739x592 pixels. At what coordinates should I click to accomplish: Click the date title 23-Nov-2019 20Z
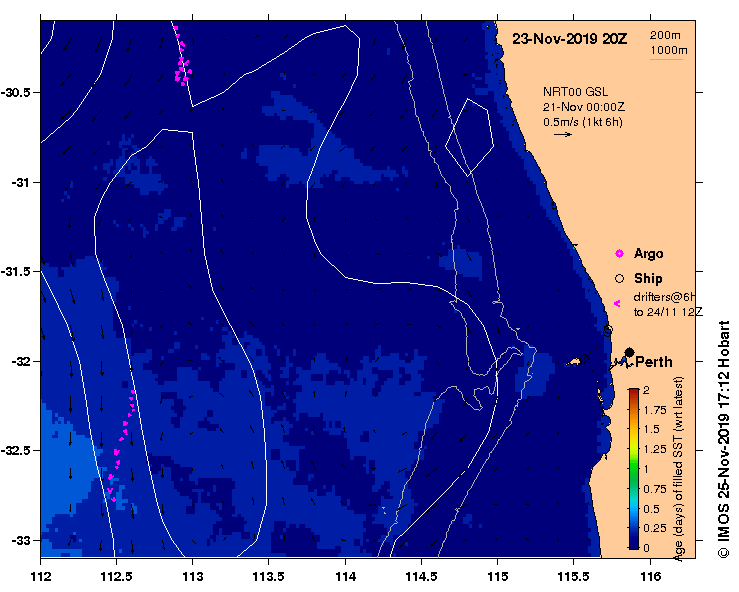(569, 39)
